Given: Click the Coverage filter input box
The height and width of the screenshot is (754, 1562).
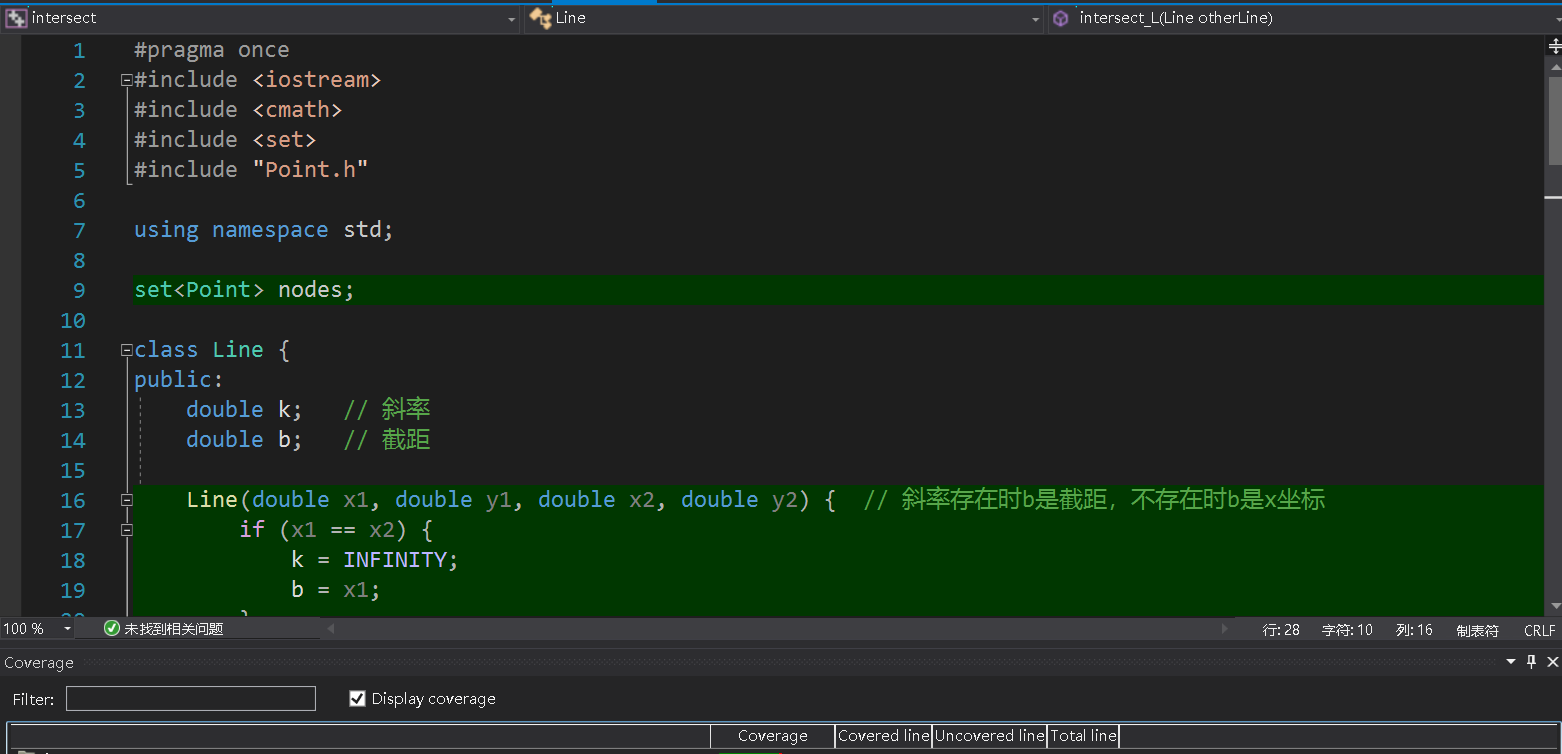Looking at the screenshot, I should click(x=191, y=698).
